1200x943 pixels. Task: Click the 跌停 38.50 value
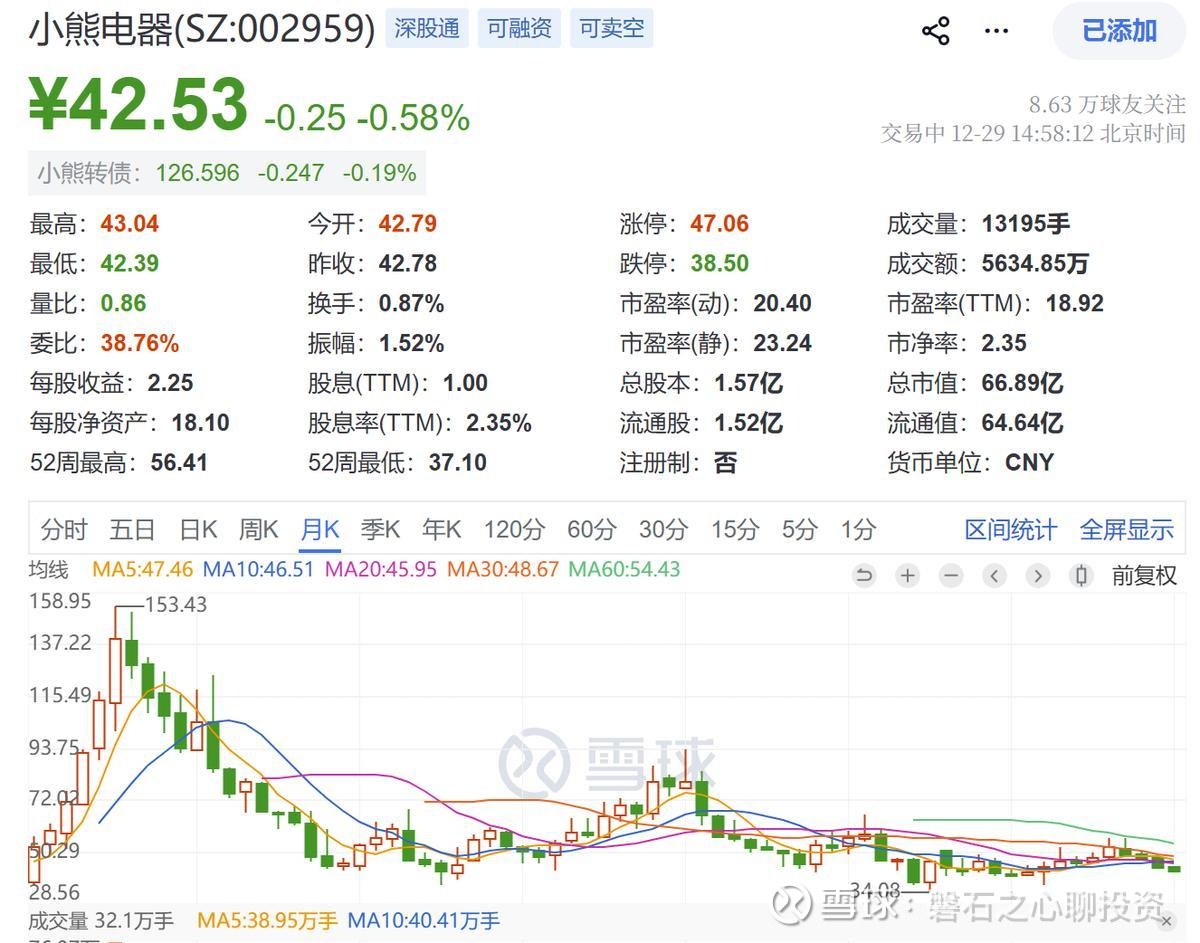point(720,264)
